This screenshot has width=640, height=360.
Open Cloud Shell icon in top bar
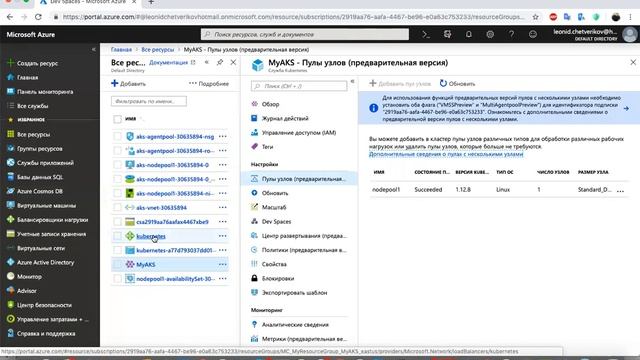click(426, 35)
